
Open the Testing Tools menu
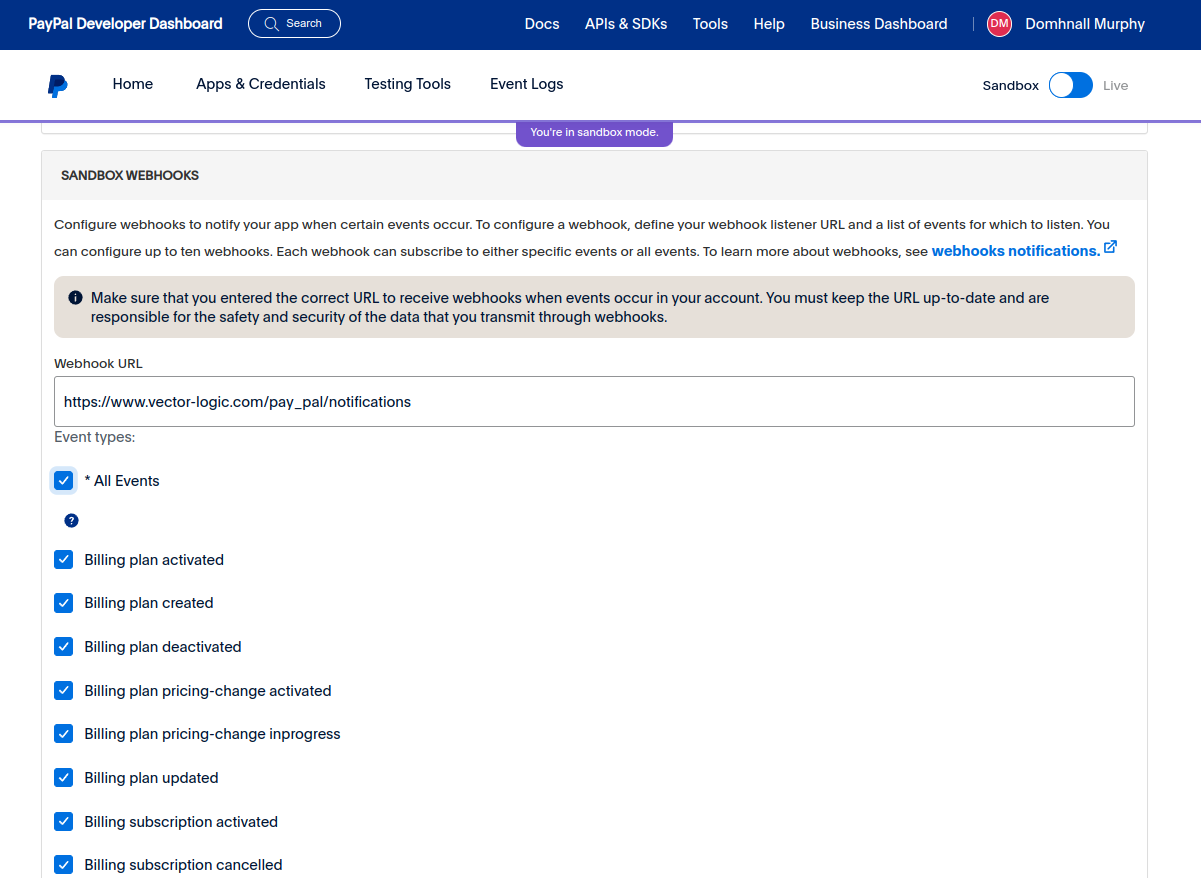pyautogui.click(x=408, y=84)
